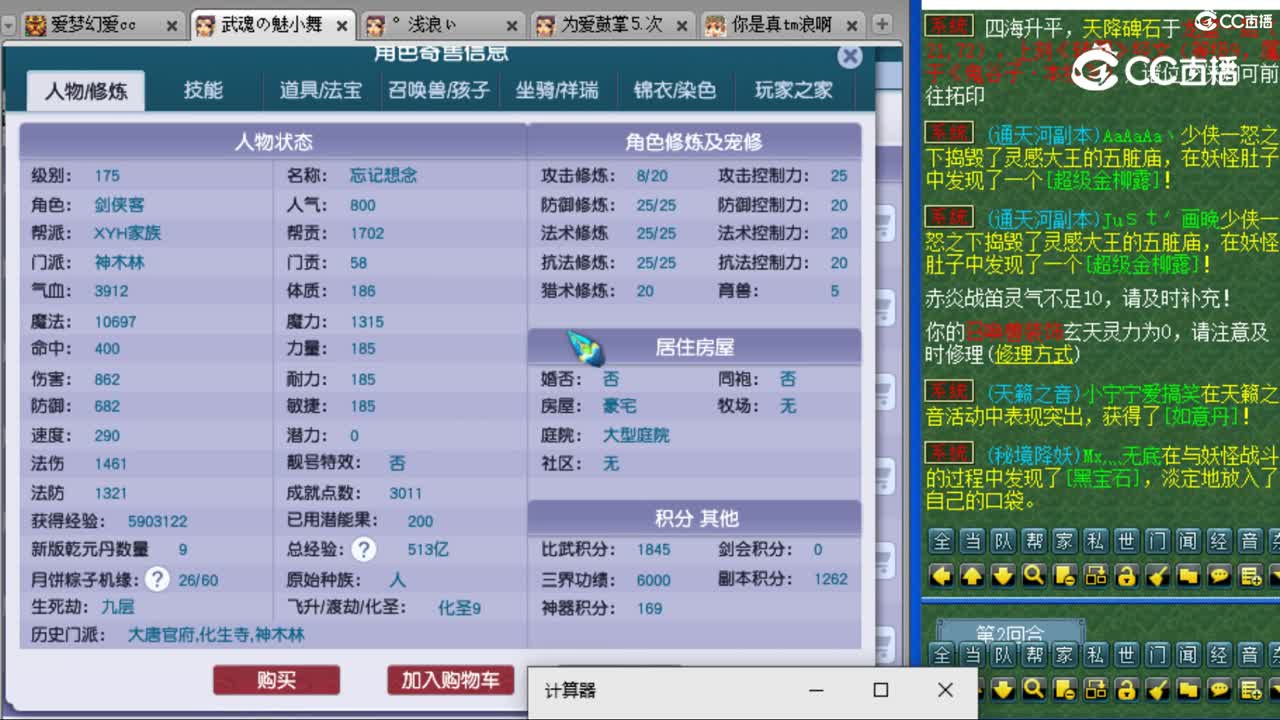Click folders icon in upper chat toolbar
The height and width of the screenshot is (720, 1280).
pyautogui.click(x=1188, y=575)
